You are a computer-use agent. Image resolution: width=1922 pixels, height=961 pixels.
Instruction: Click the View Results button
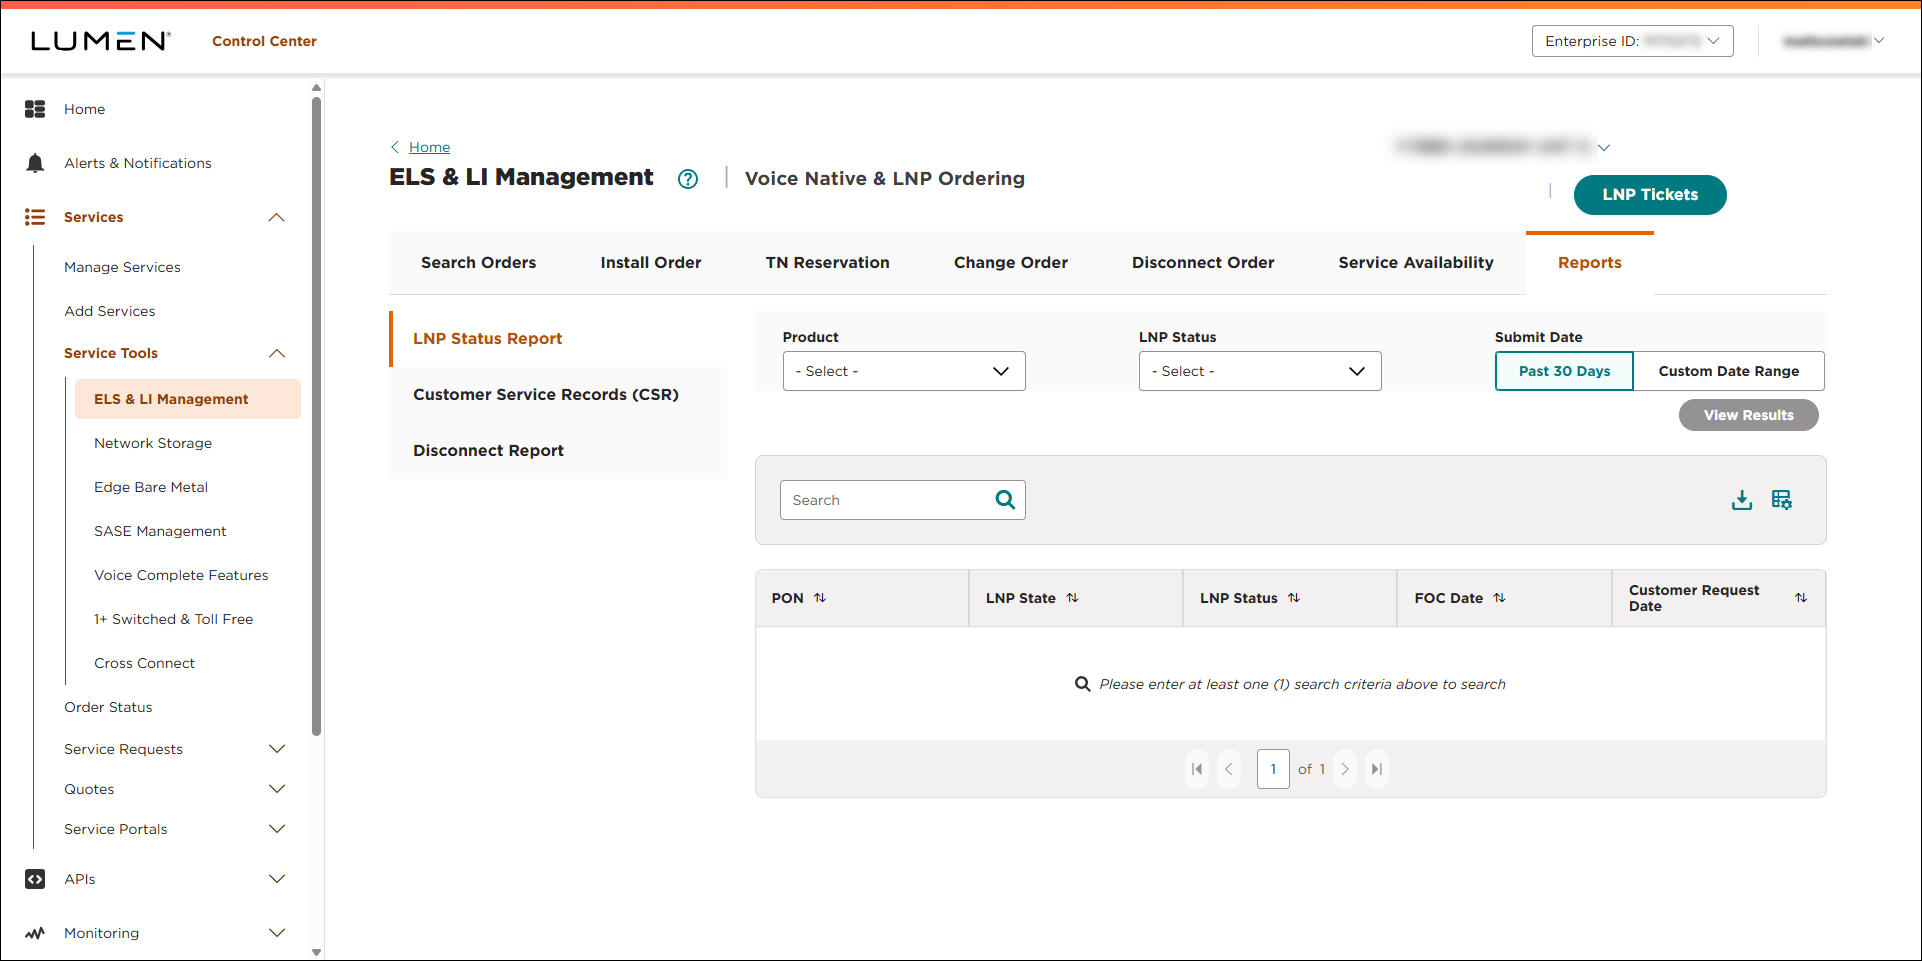1748,414
